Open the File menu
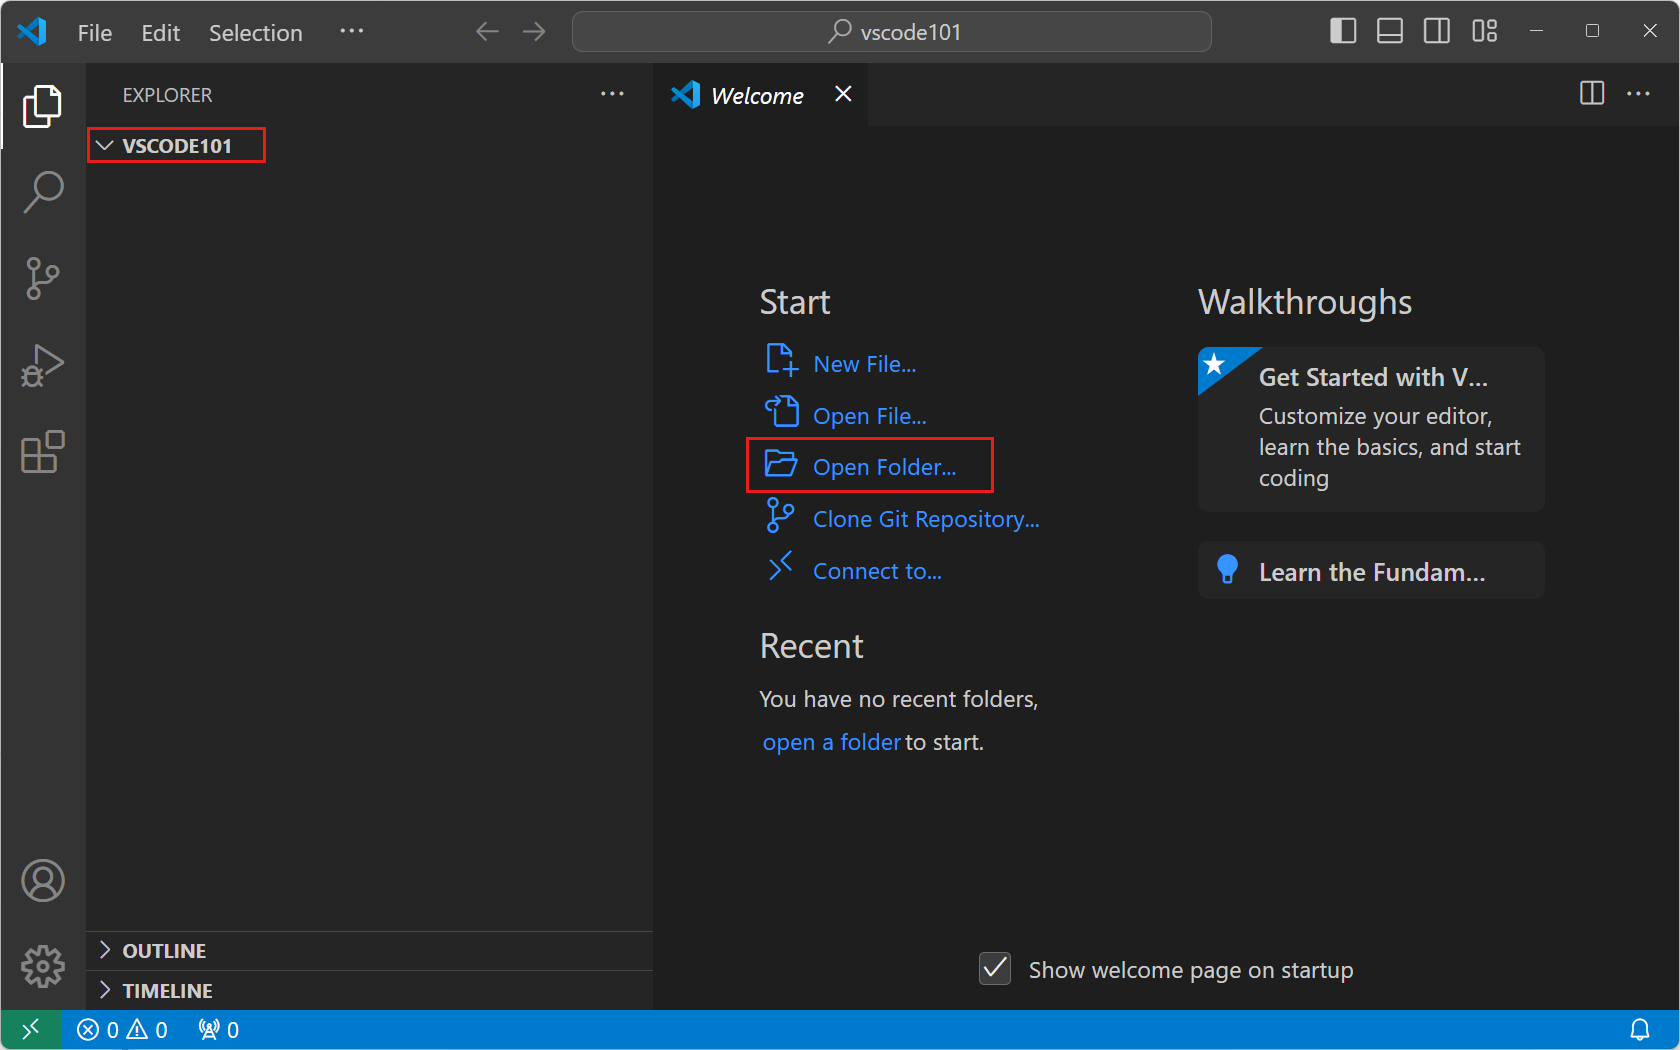 click(93, 32)
